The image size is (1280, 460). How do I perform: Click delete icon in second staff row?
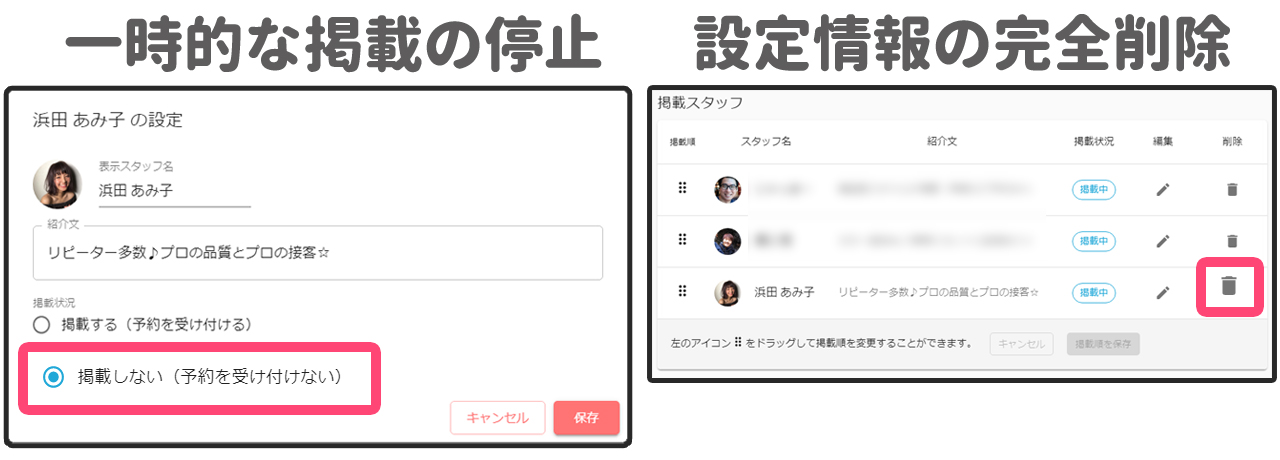tap(1232, 241)
